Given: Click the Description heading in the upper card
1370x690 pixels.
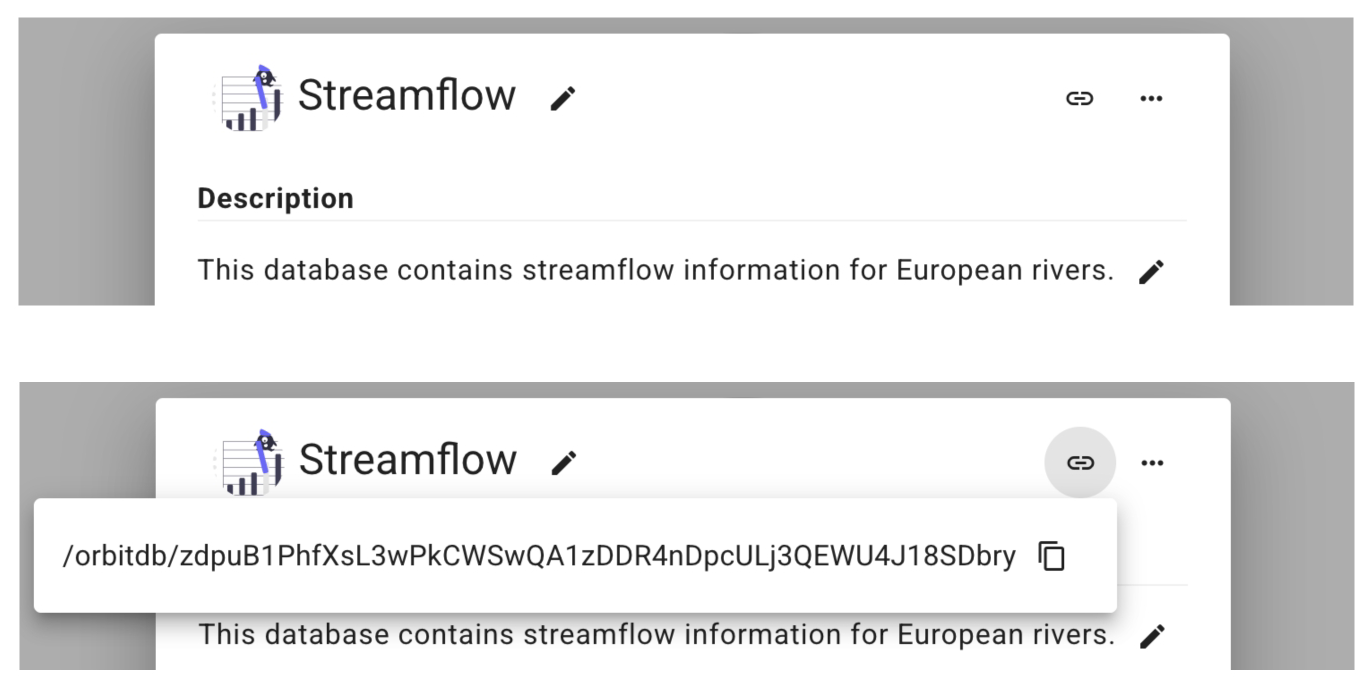Looking at the screenshot, I should click(275, 199).
